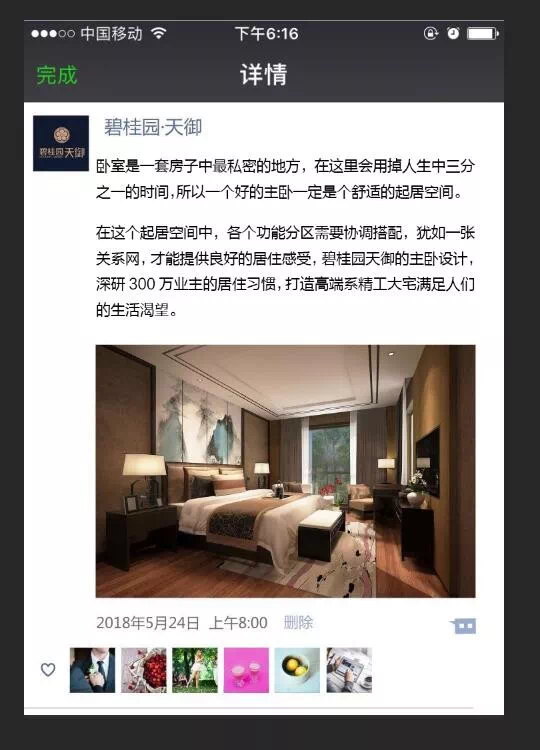Tap the alarm clock status icon
Image resolution: width=540 pixels, height=750 pixels.
point(452,33)
